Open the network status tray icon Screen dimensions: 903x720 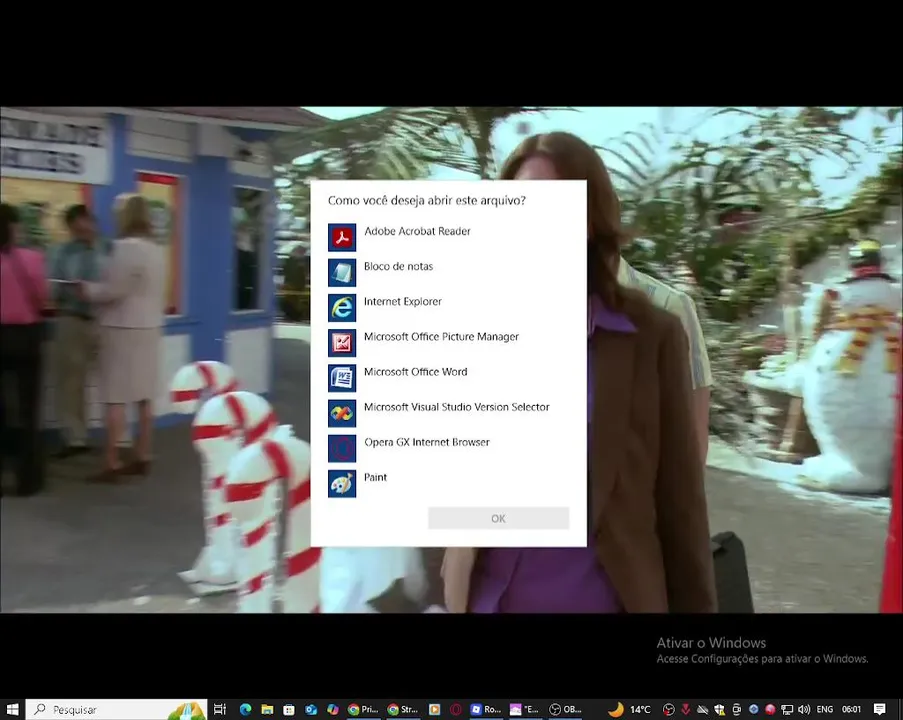click(x=787, y=709)
